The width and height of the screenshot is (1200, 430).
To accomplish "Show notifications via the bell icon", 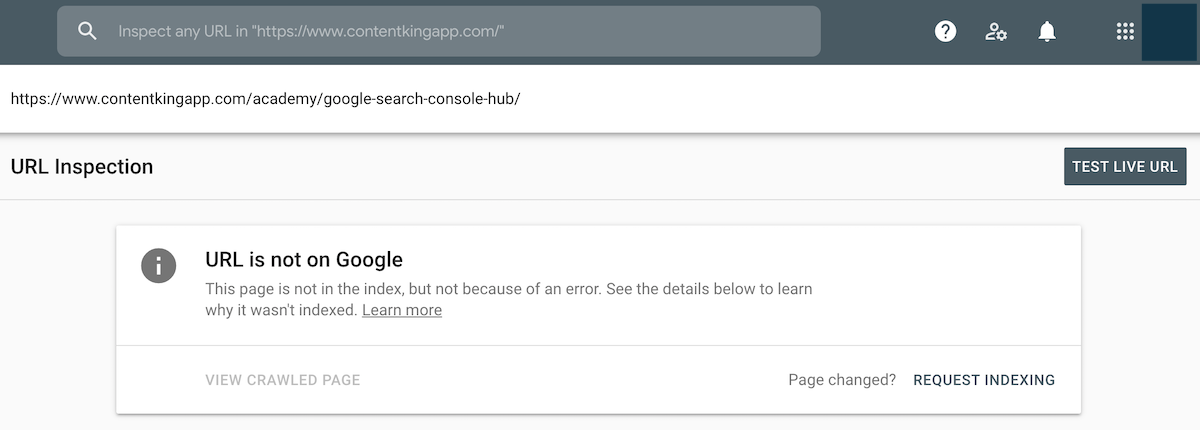I will click(1047, 31).
